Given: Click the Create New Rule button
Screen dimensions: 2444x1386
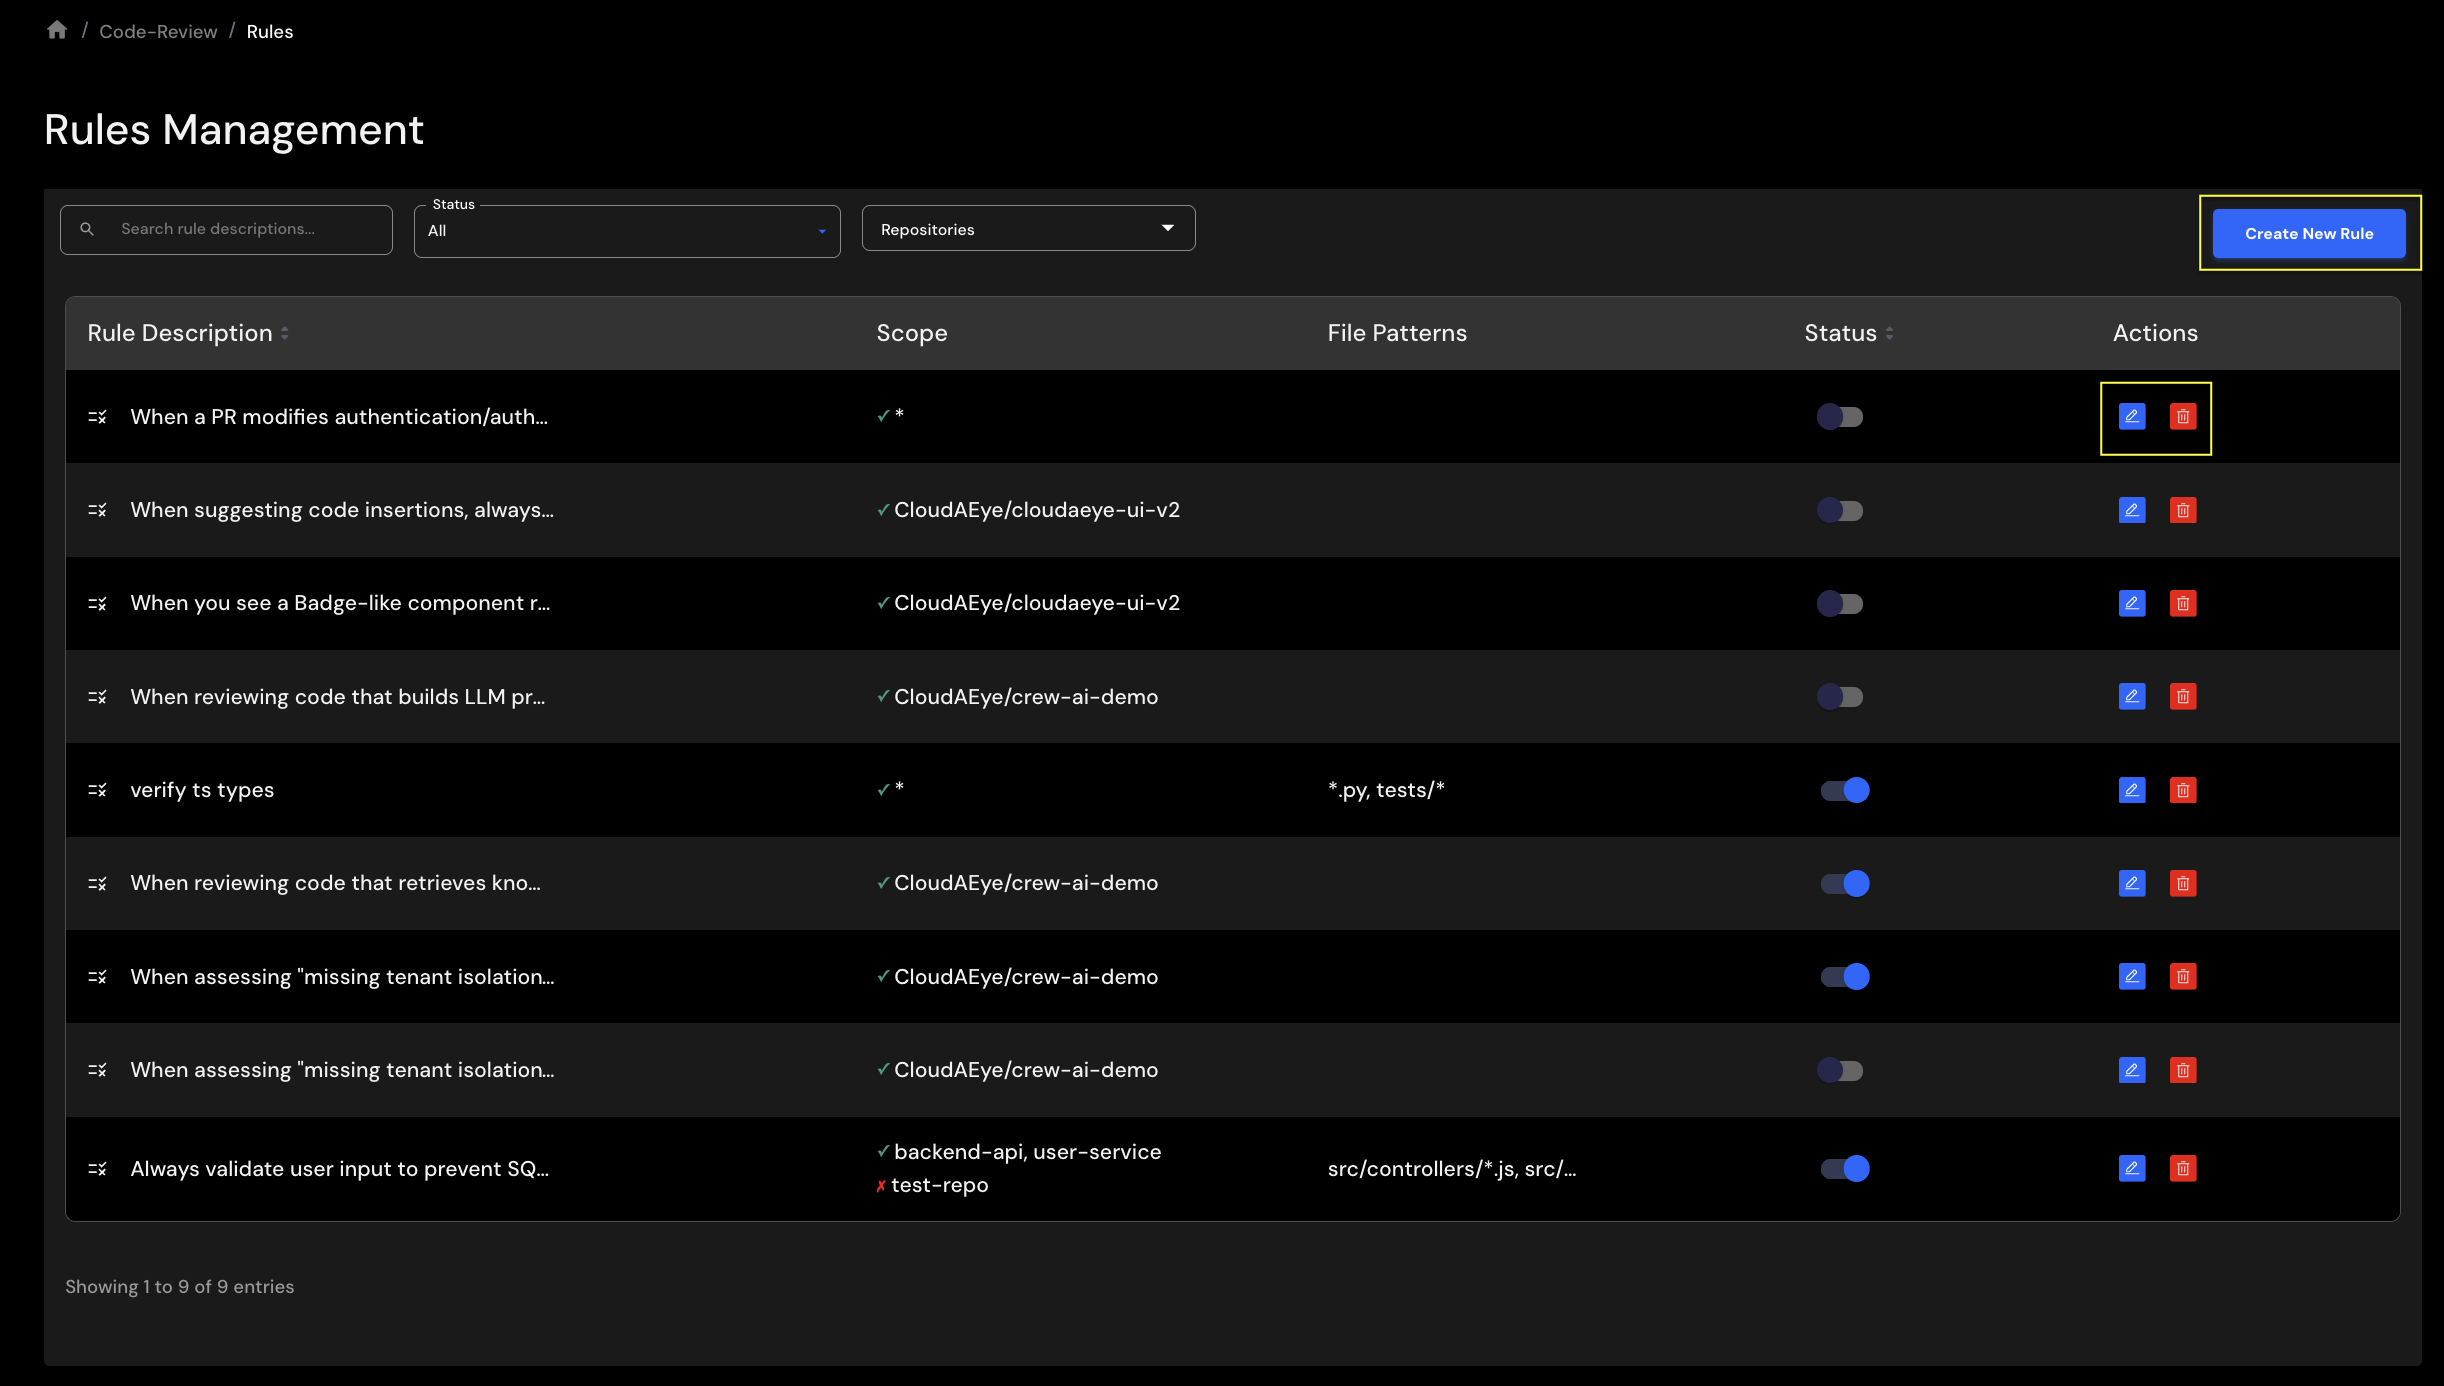Looking at the screenshot, I should click(2308, 233).
